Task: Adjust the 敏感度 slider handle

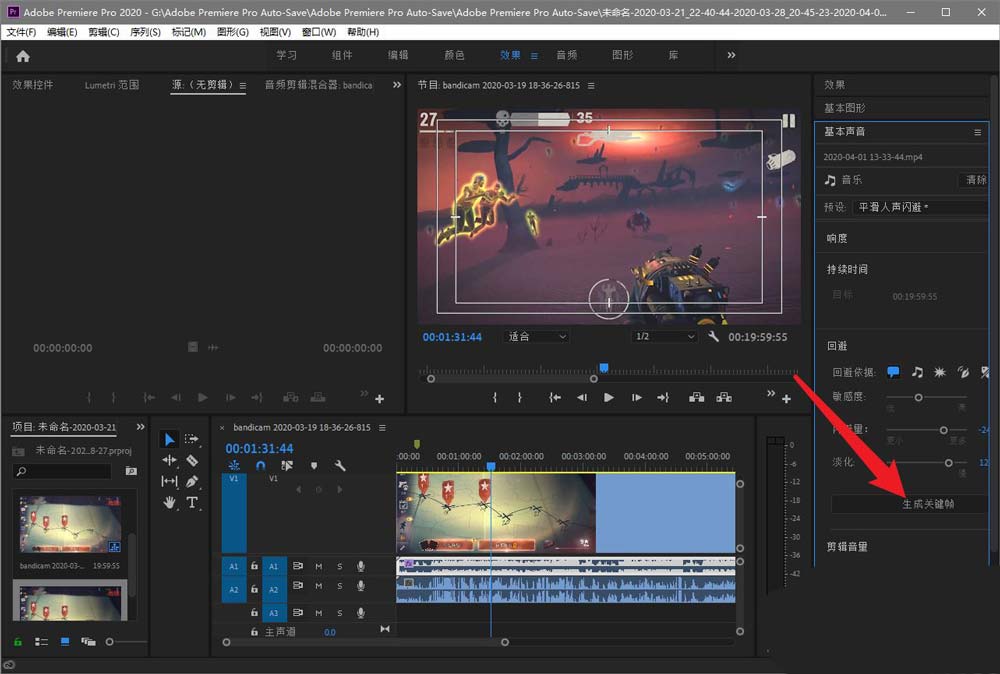Action: click(x=918, y=397)
